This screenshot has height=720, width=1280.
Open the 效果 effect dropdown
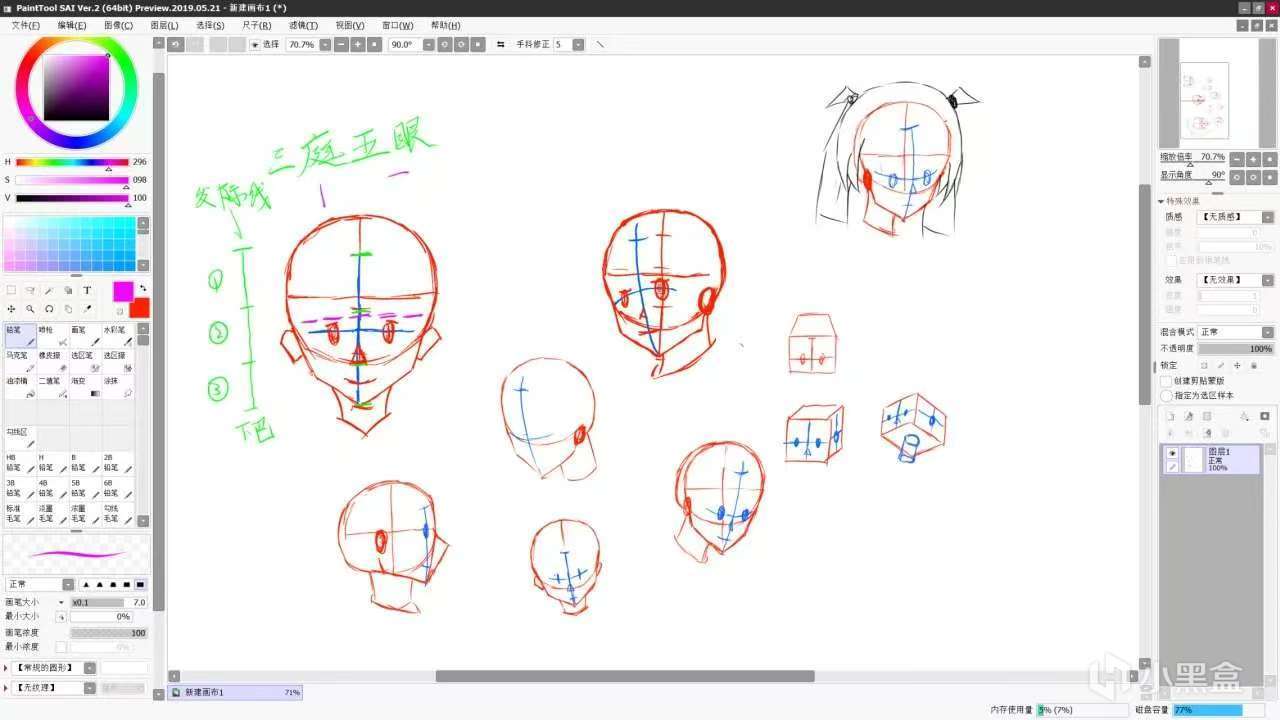coord(1268,280)
